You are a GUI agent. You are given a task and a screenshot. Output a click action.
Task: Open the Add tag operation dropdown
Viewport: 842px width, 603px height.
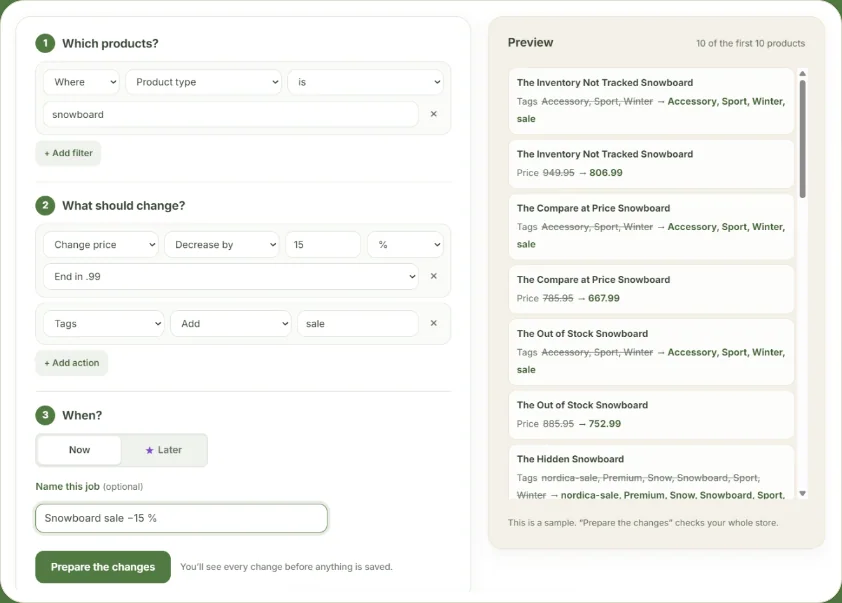[230, 324]
